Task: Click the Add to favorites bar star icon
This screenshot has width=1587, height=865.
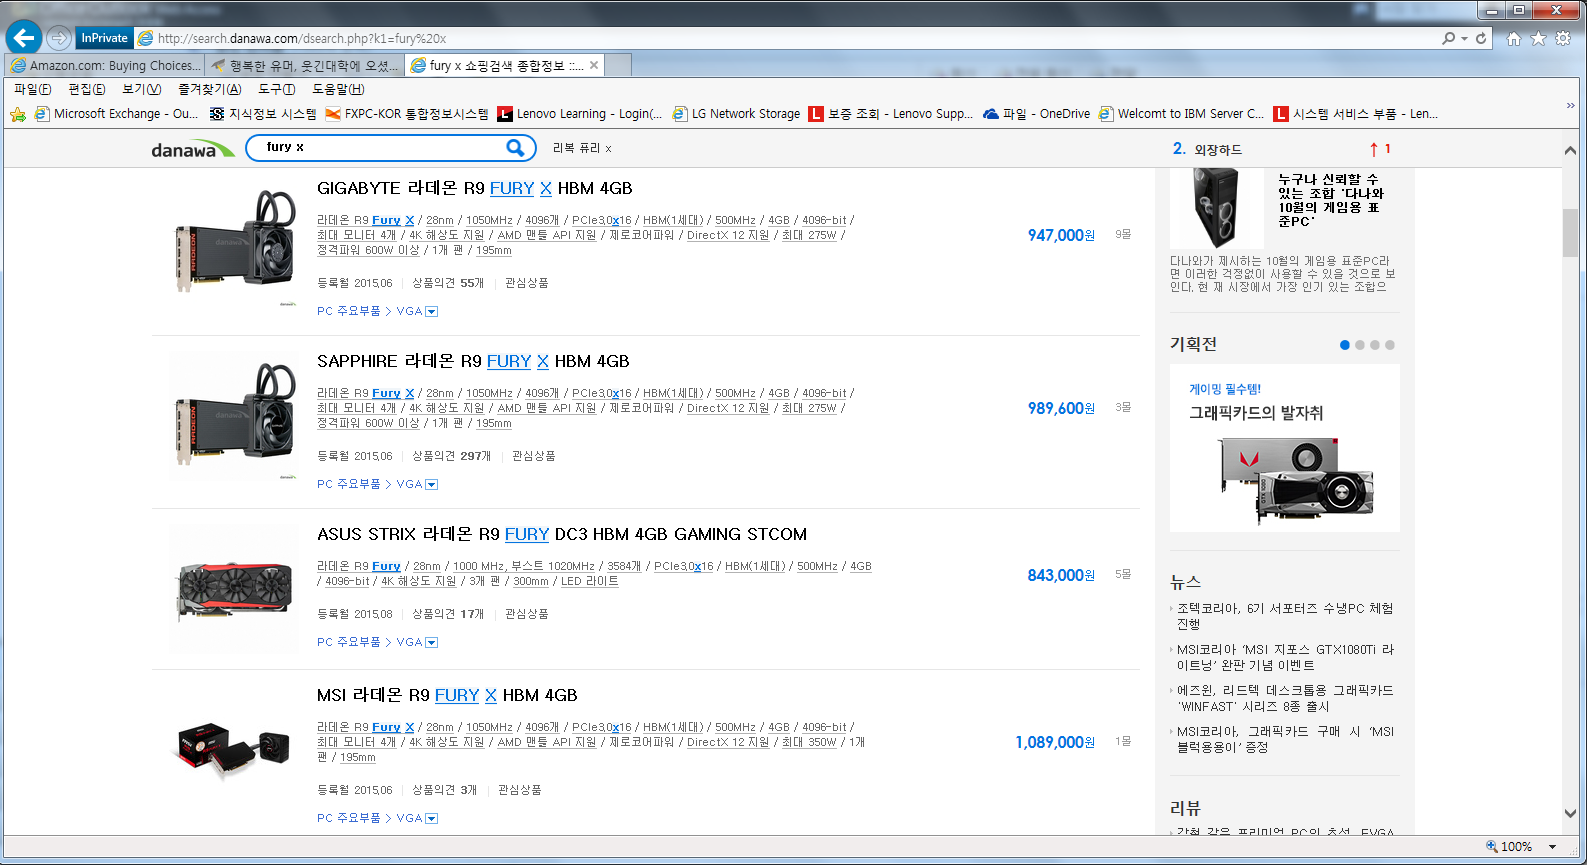Action: [18, 114]
